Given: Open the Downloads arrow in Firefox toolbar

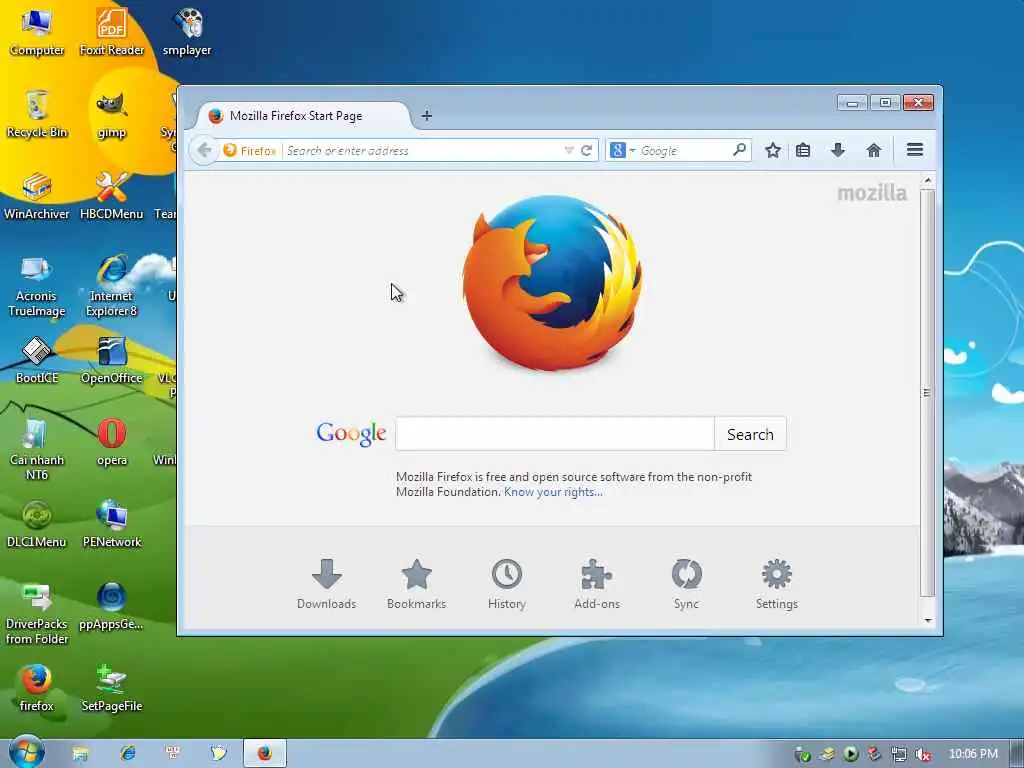Looking at the screenshot, I should point(838,150).
